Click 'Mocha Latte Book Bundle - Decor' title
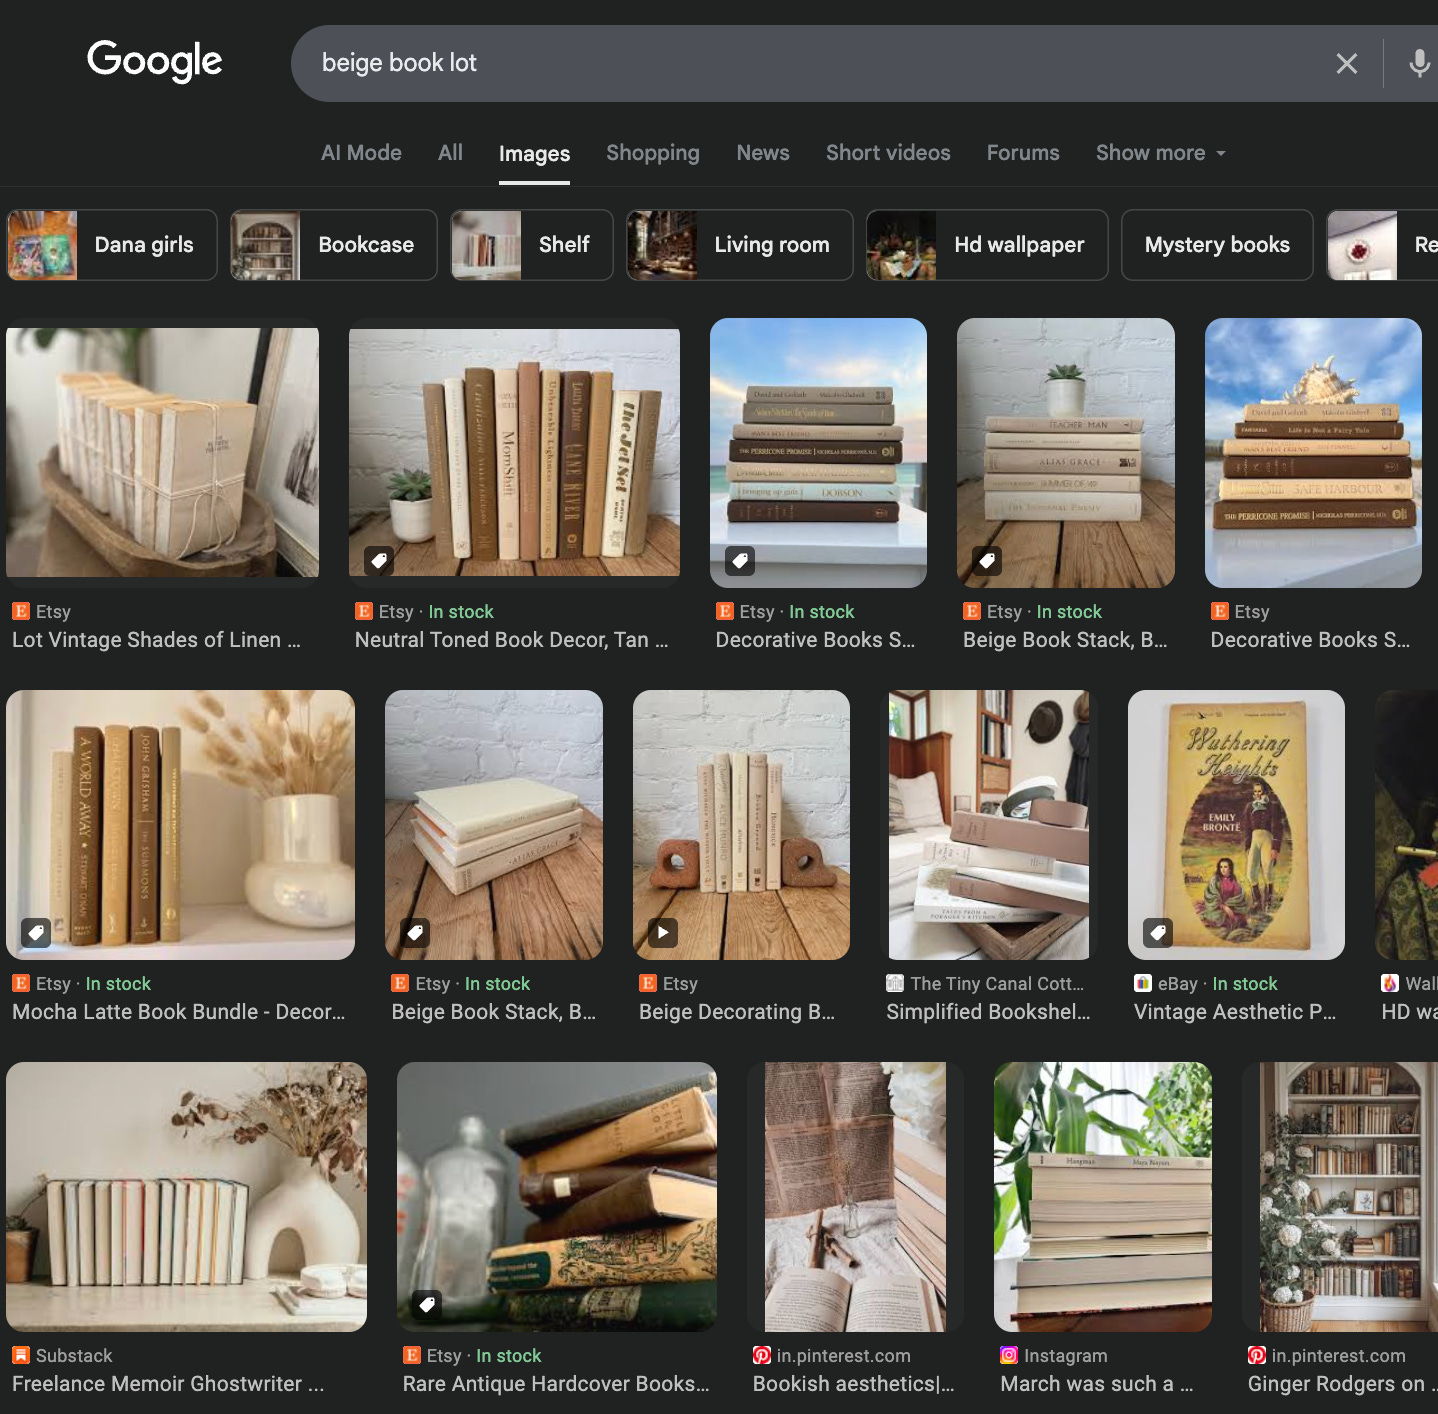 click(178, 1012)
